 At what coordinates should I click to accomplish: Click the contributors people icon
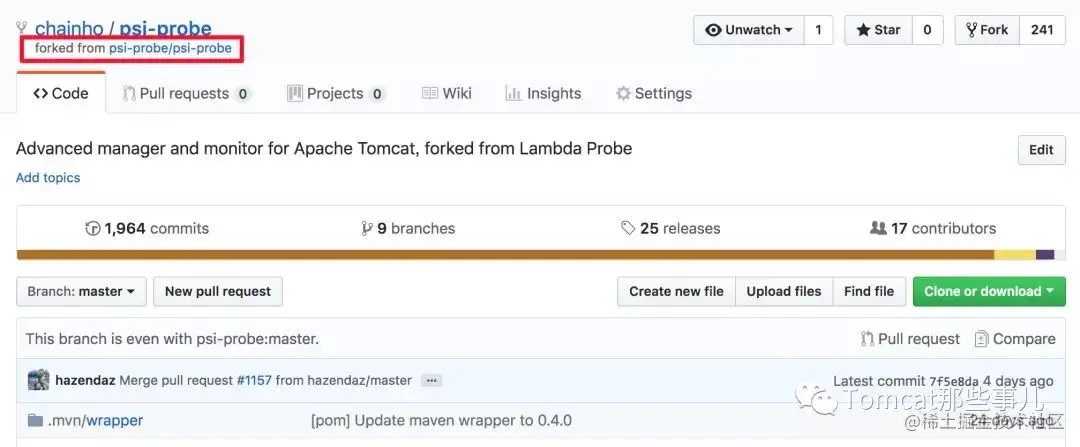[x=878, y=229]
